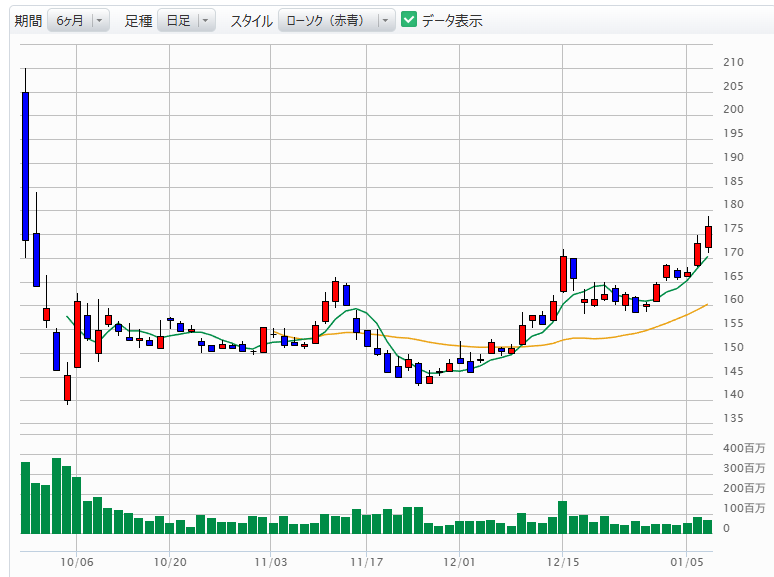
Task: Click the 100百万 volume axis label
Action: 742,508
